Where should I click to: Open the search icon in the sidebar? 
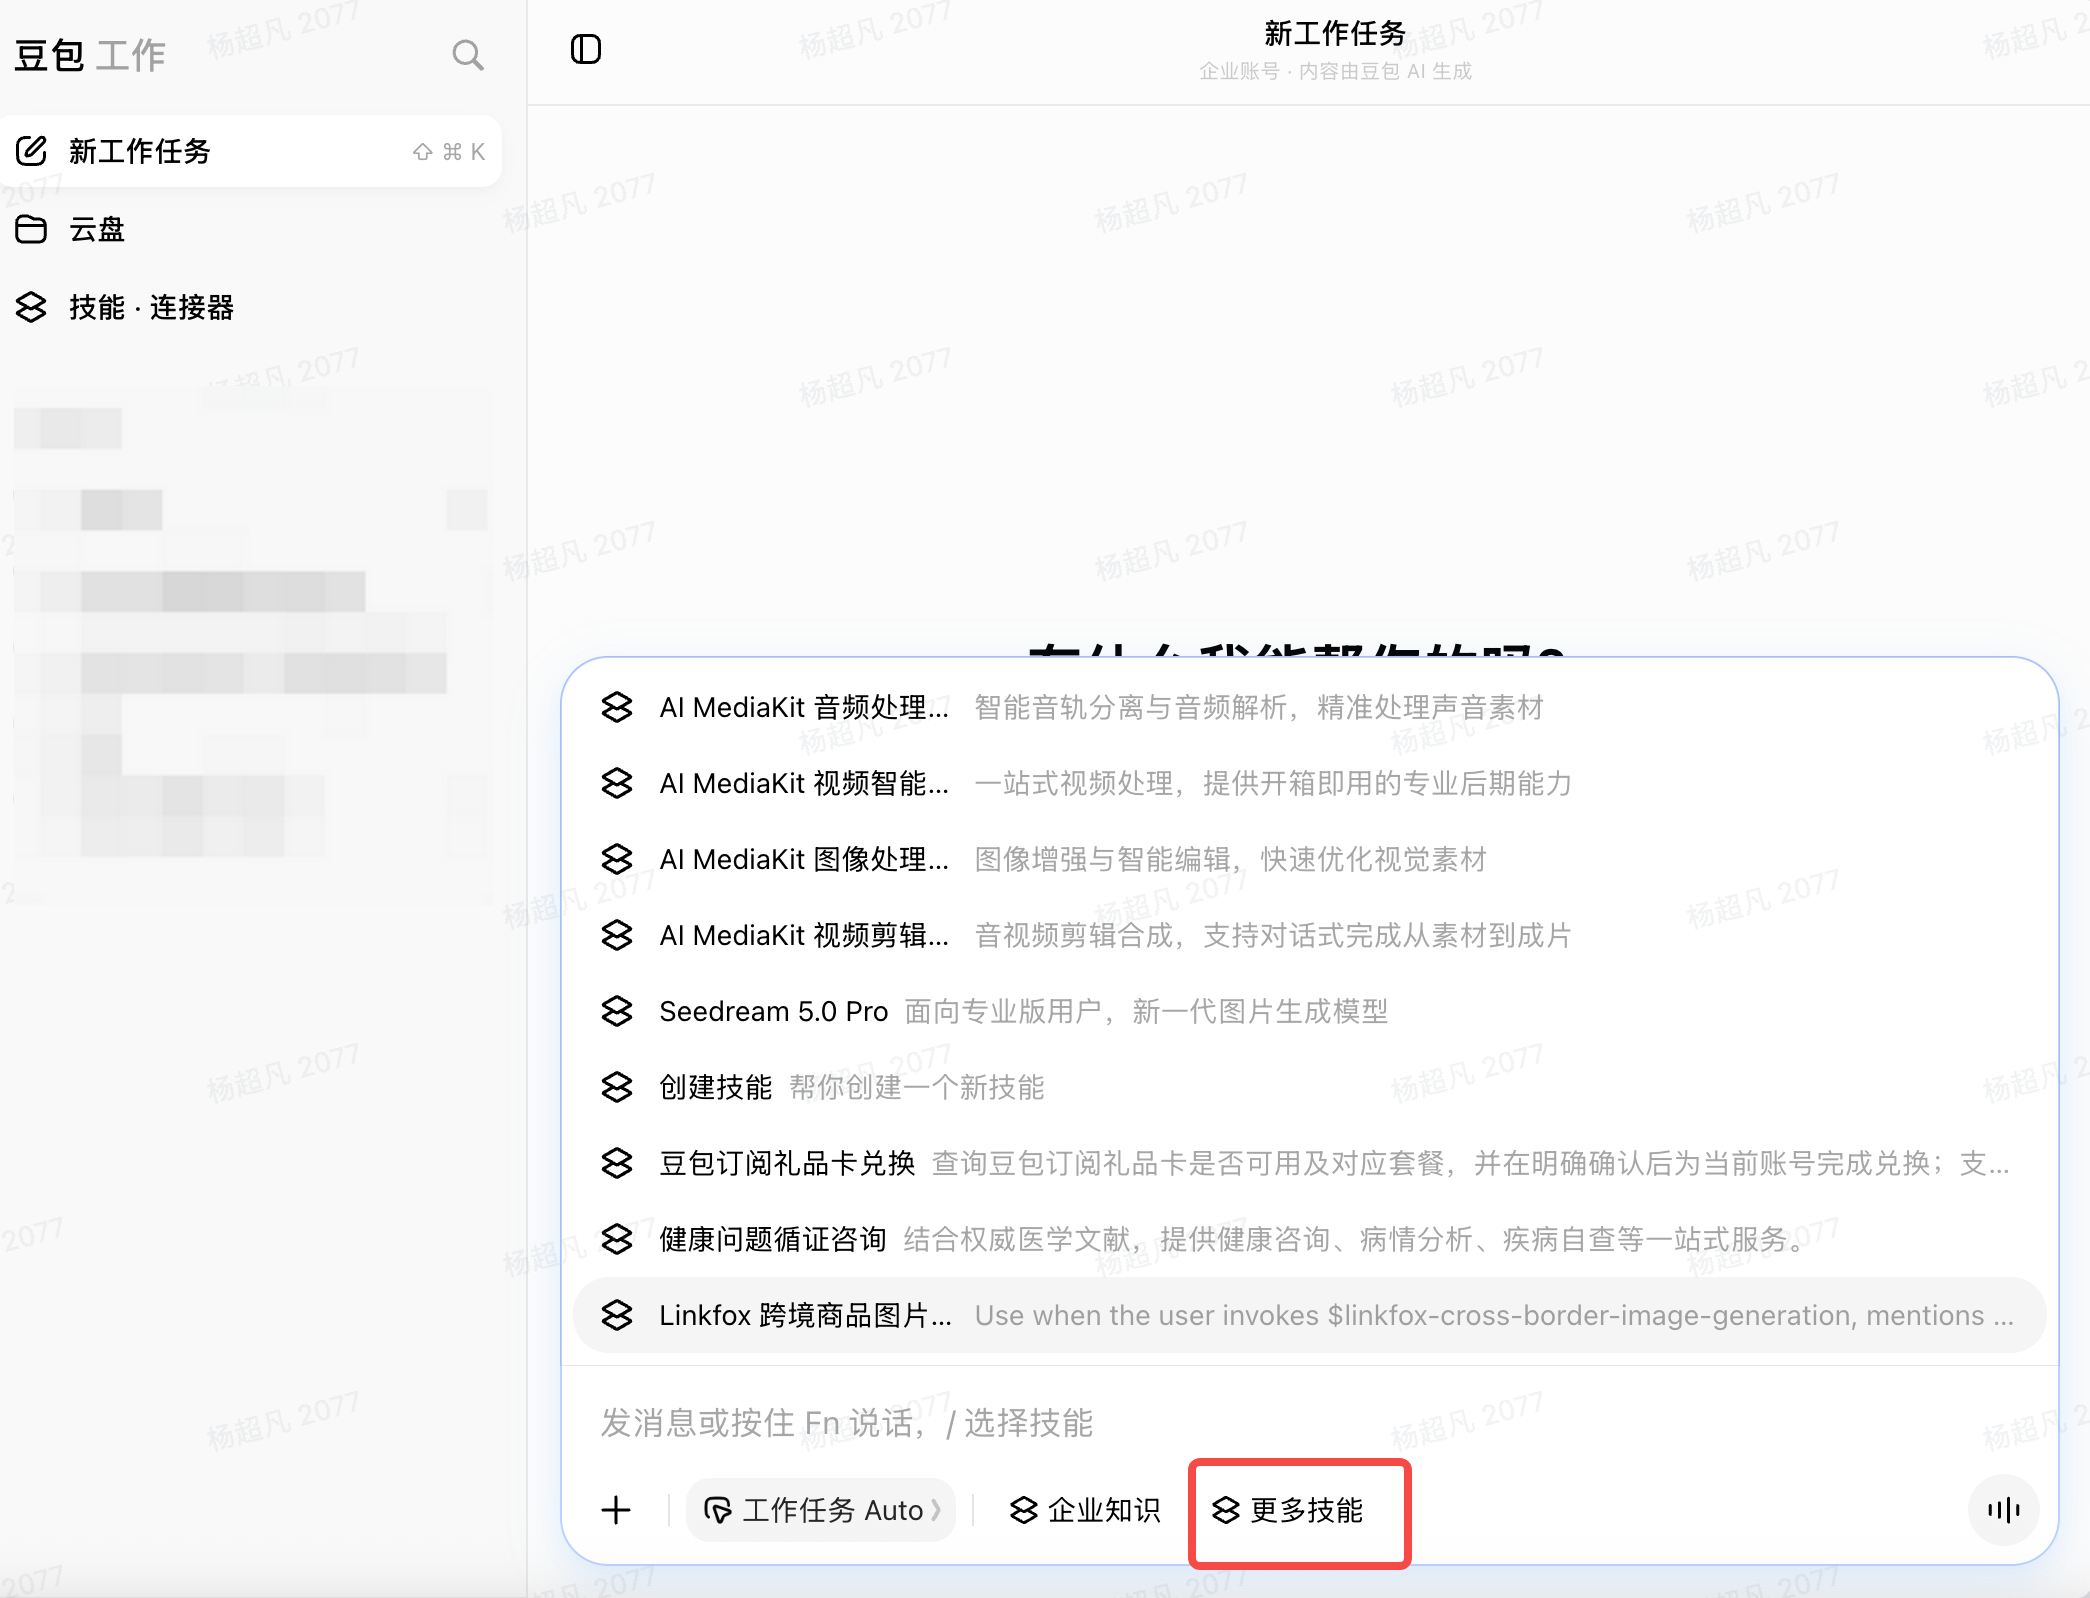(467, 55)
